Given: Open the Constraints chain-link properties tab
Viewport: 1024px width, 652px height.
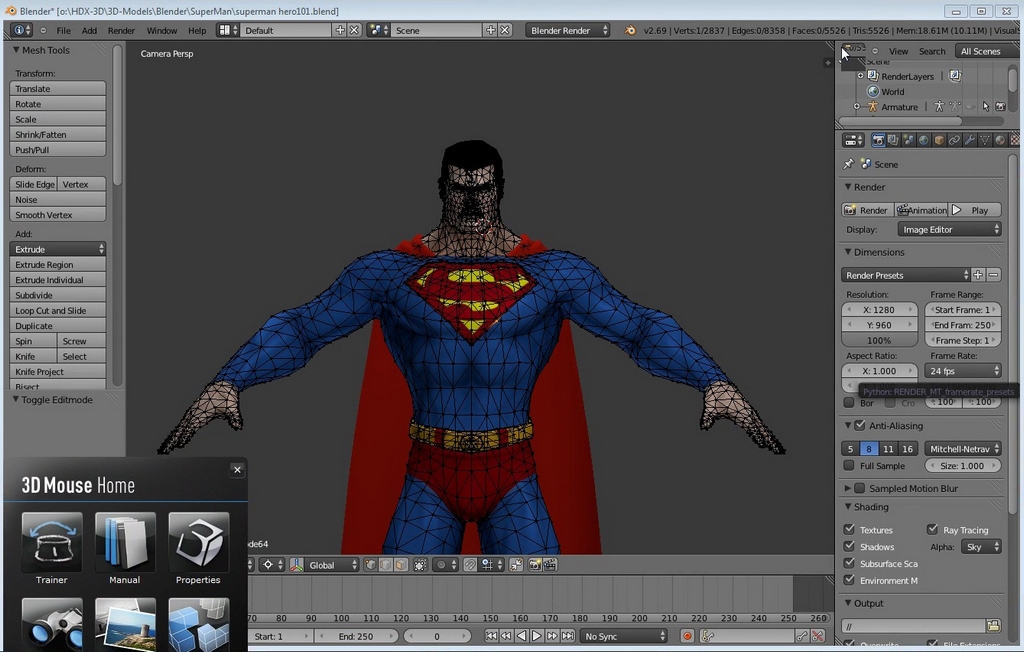Looking at the screenshot, I should [954, 140].
